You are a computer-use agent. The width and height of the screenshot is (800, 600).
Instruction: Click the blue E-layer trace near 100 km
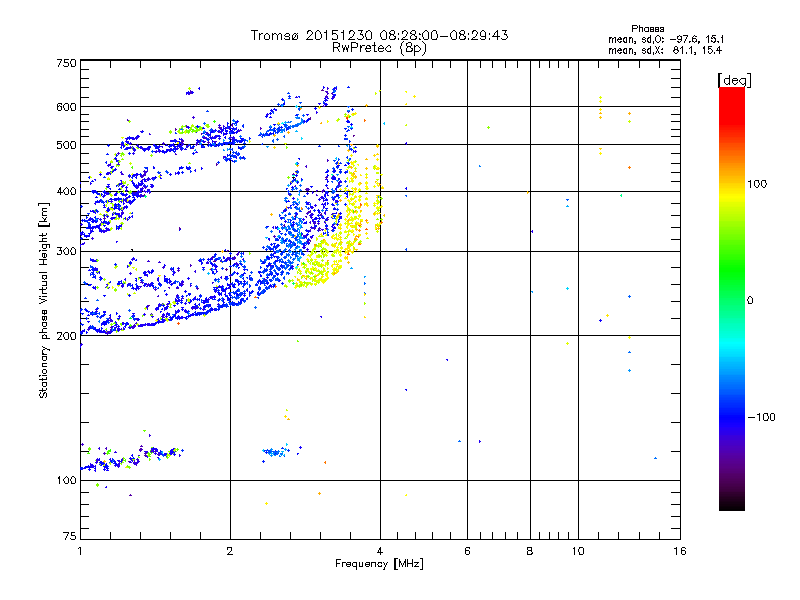132,458
